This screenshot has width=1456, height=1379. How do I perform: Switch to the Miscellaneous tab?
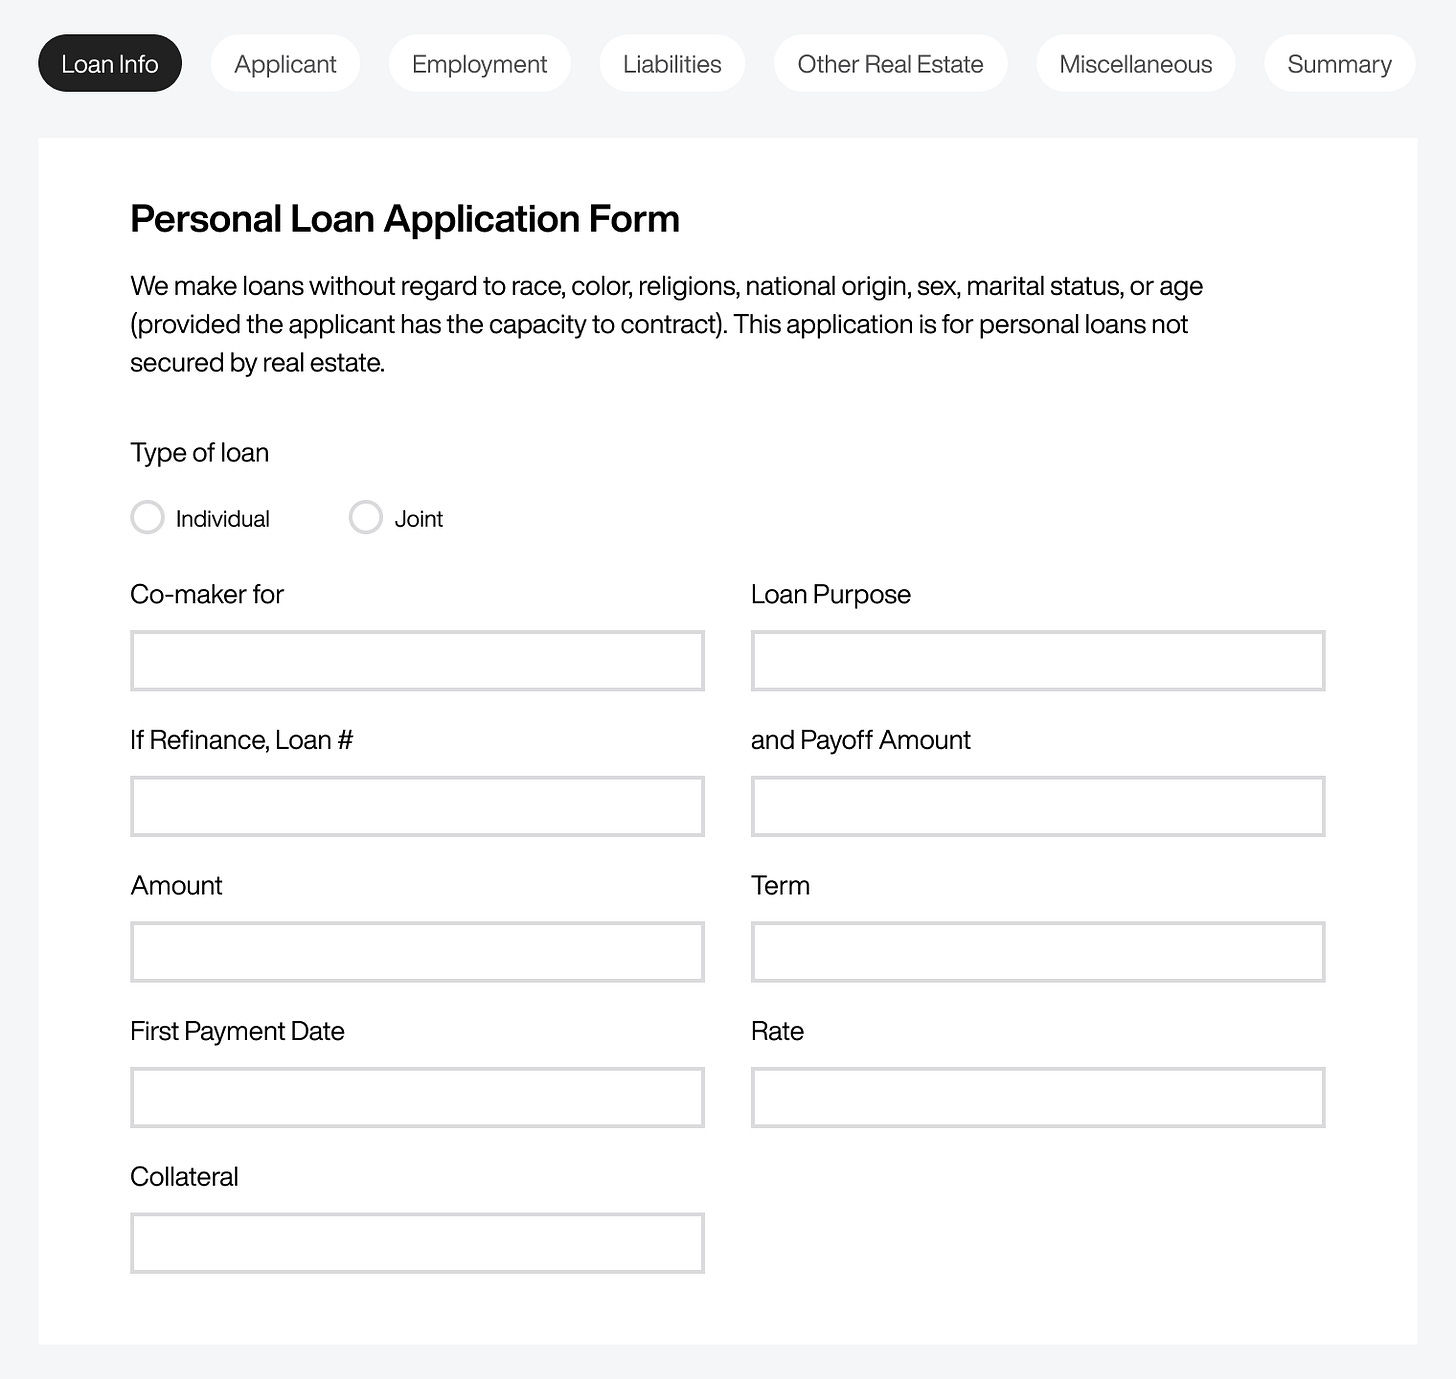(x=1135, y=64)
